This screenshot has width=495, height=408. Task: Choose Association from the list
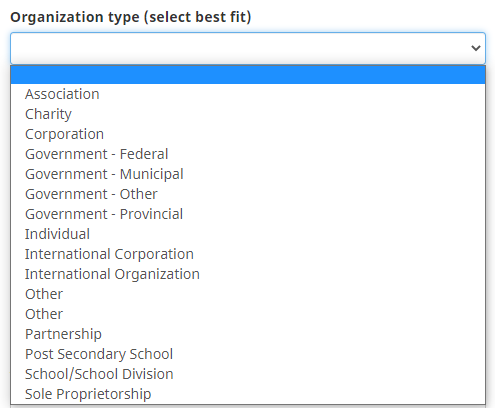click(248, 94)
